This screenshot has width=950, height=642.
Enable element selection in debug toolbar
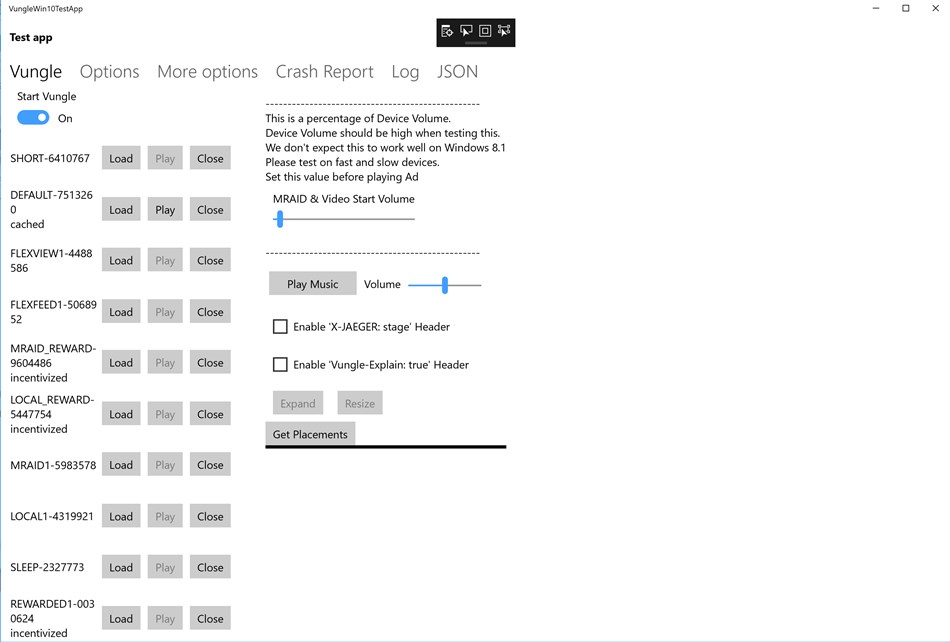(466, 31)
